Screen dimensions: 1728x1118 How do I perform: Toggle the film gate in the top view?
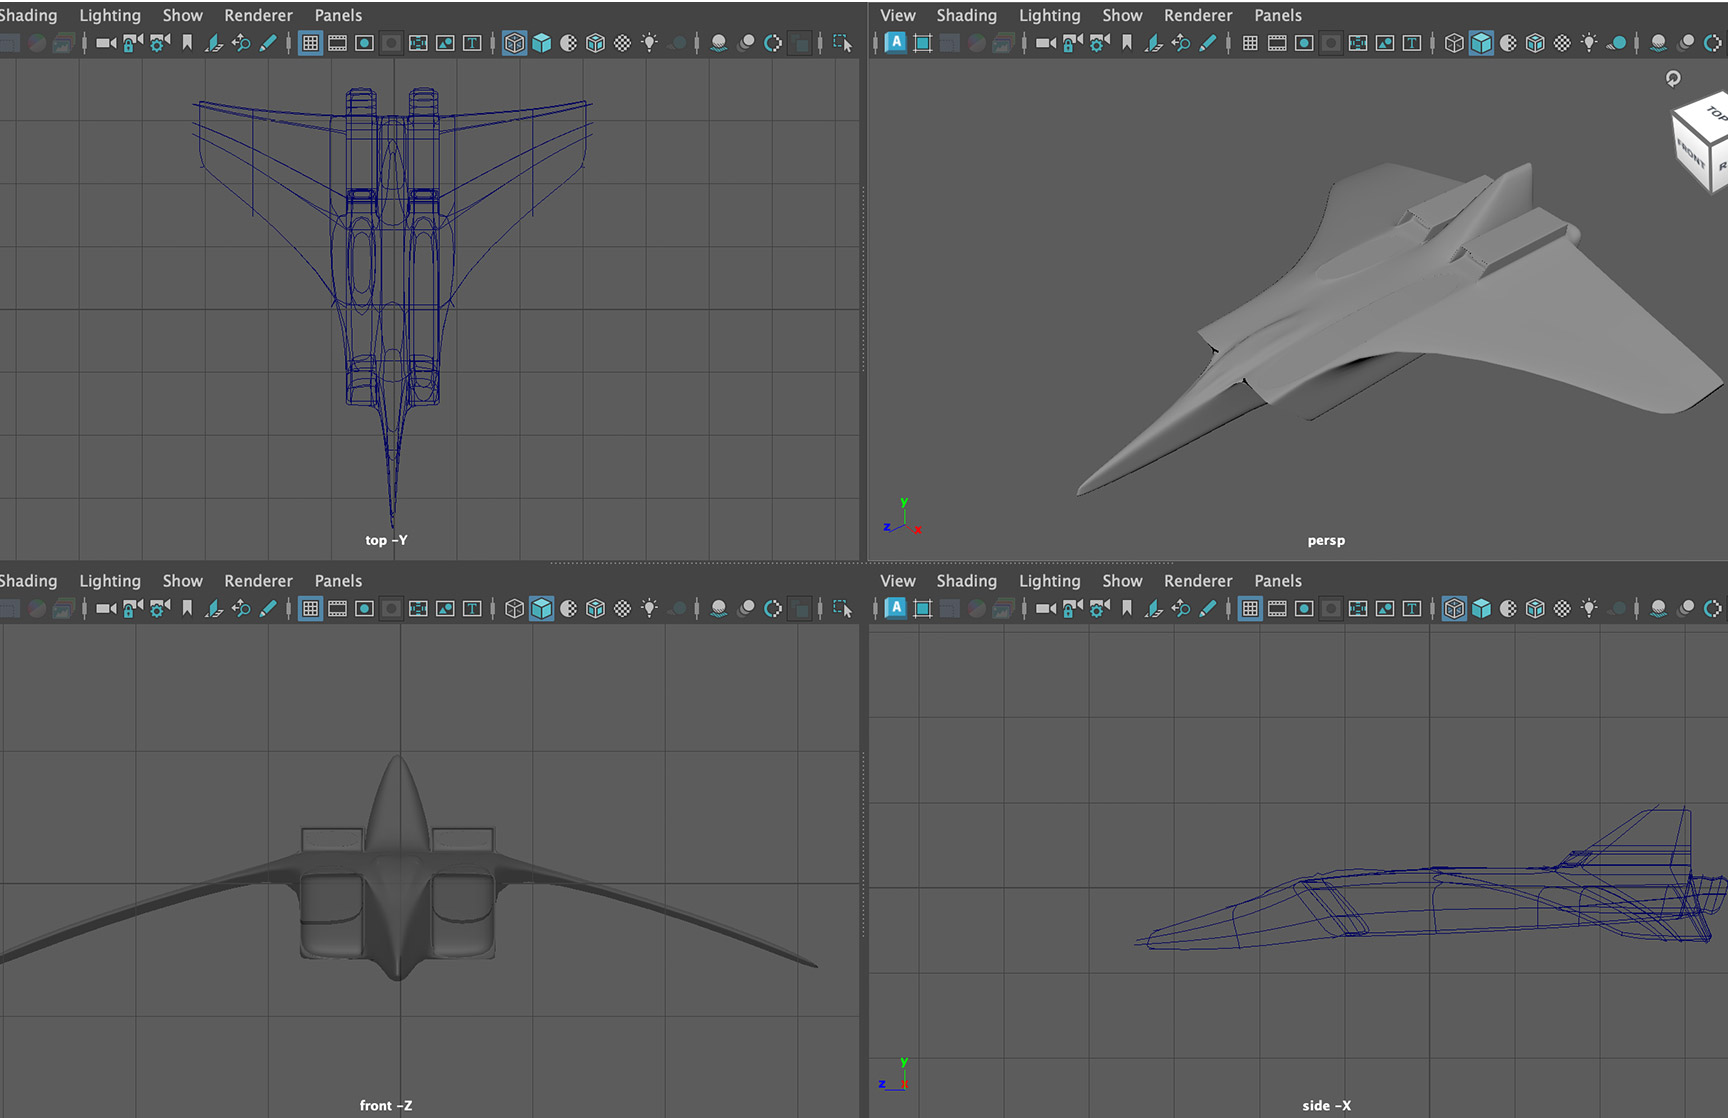click(338, 43)
